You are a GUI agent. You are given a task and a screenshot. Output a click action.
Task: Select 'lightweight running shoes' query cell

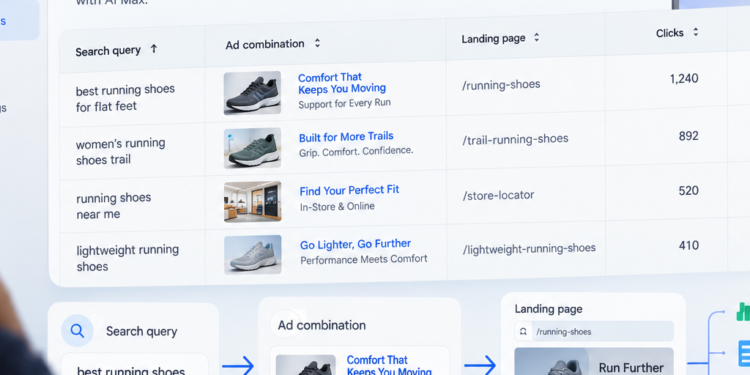pyautogui.click(x=128, y=258)
